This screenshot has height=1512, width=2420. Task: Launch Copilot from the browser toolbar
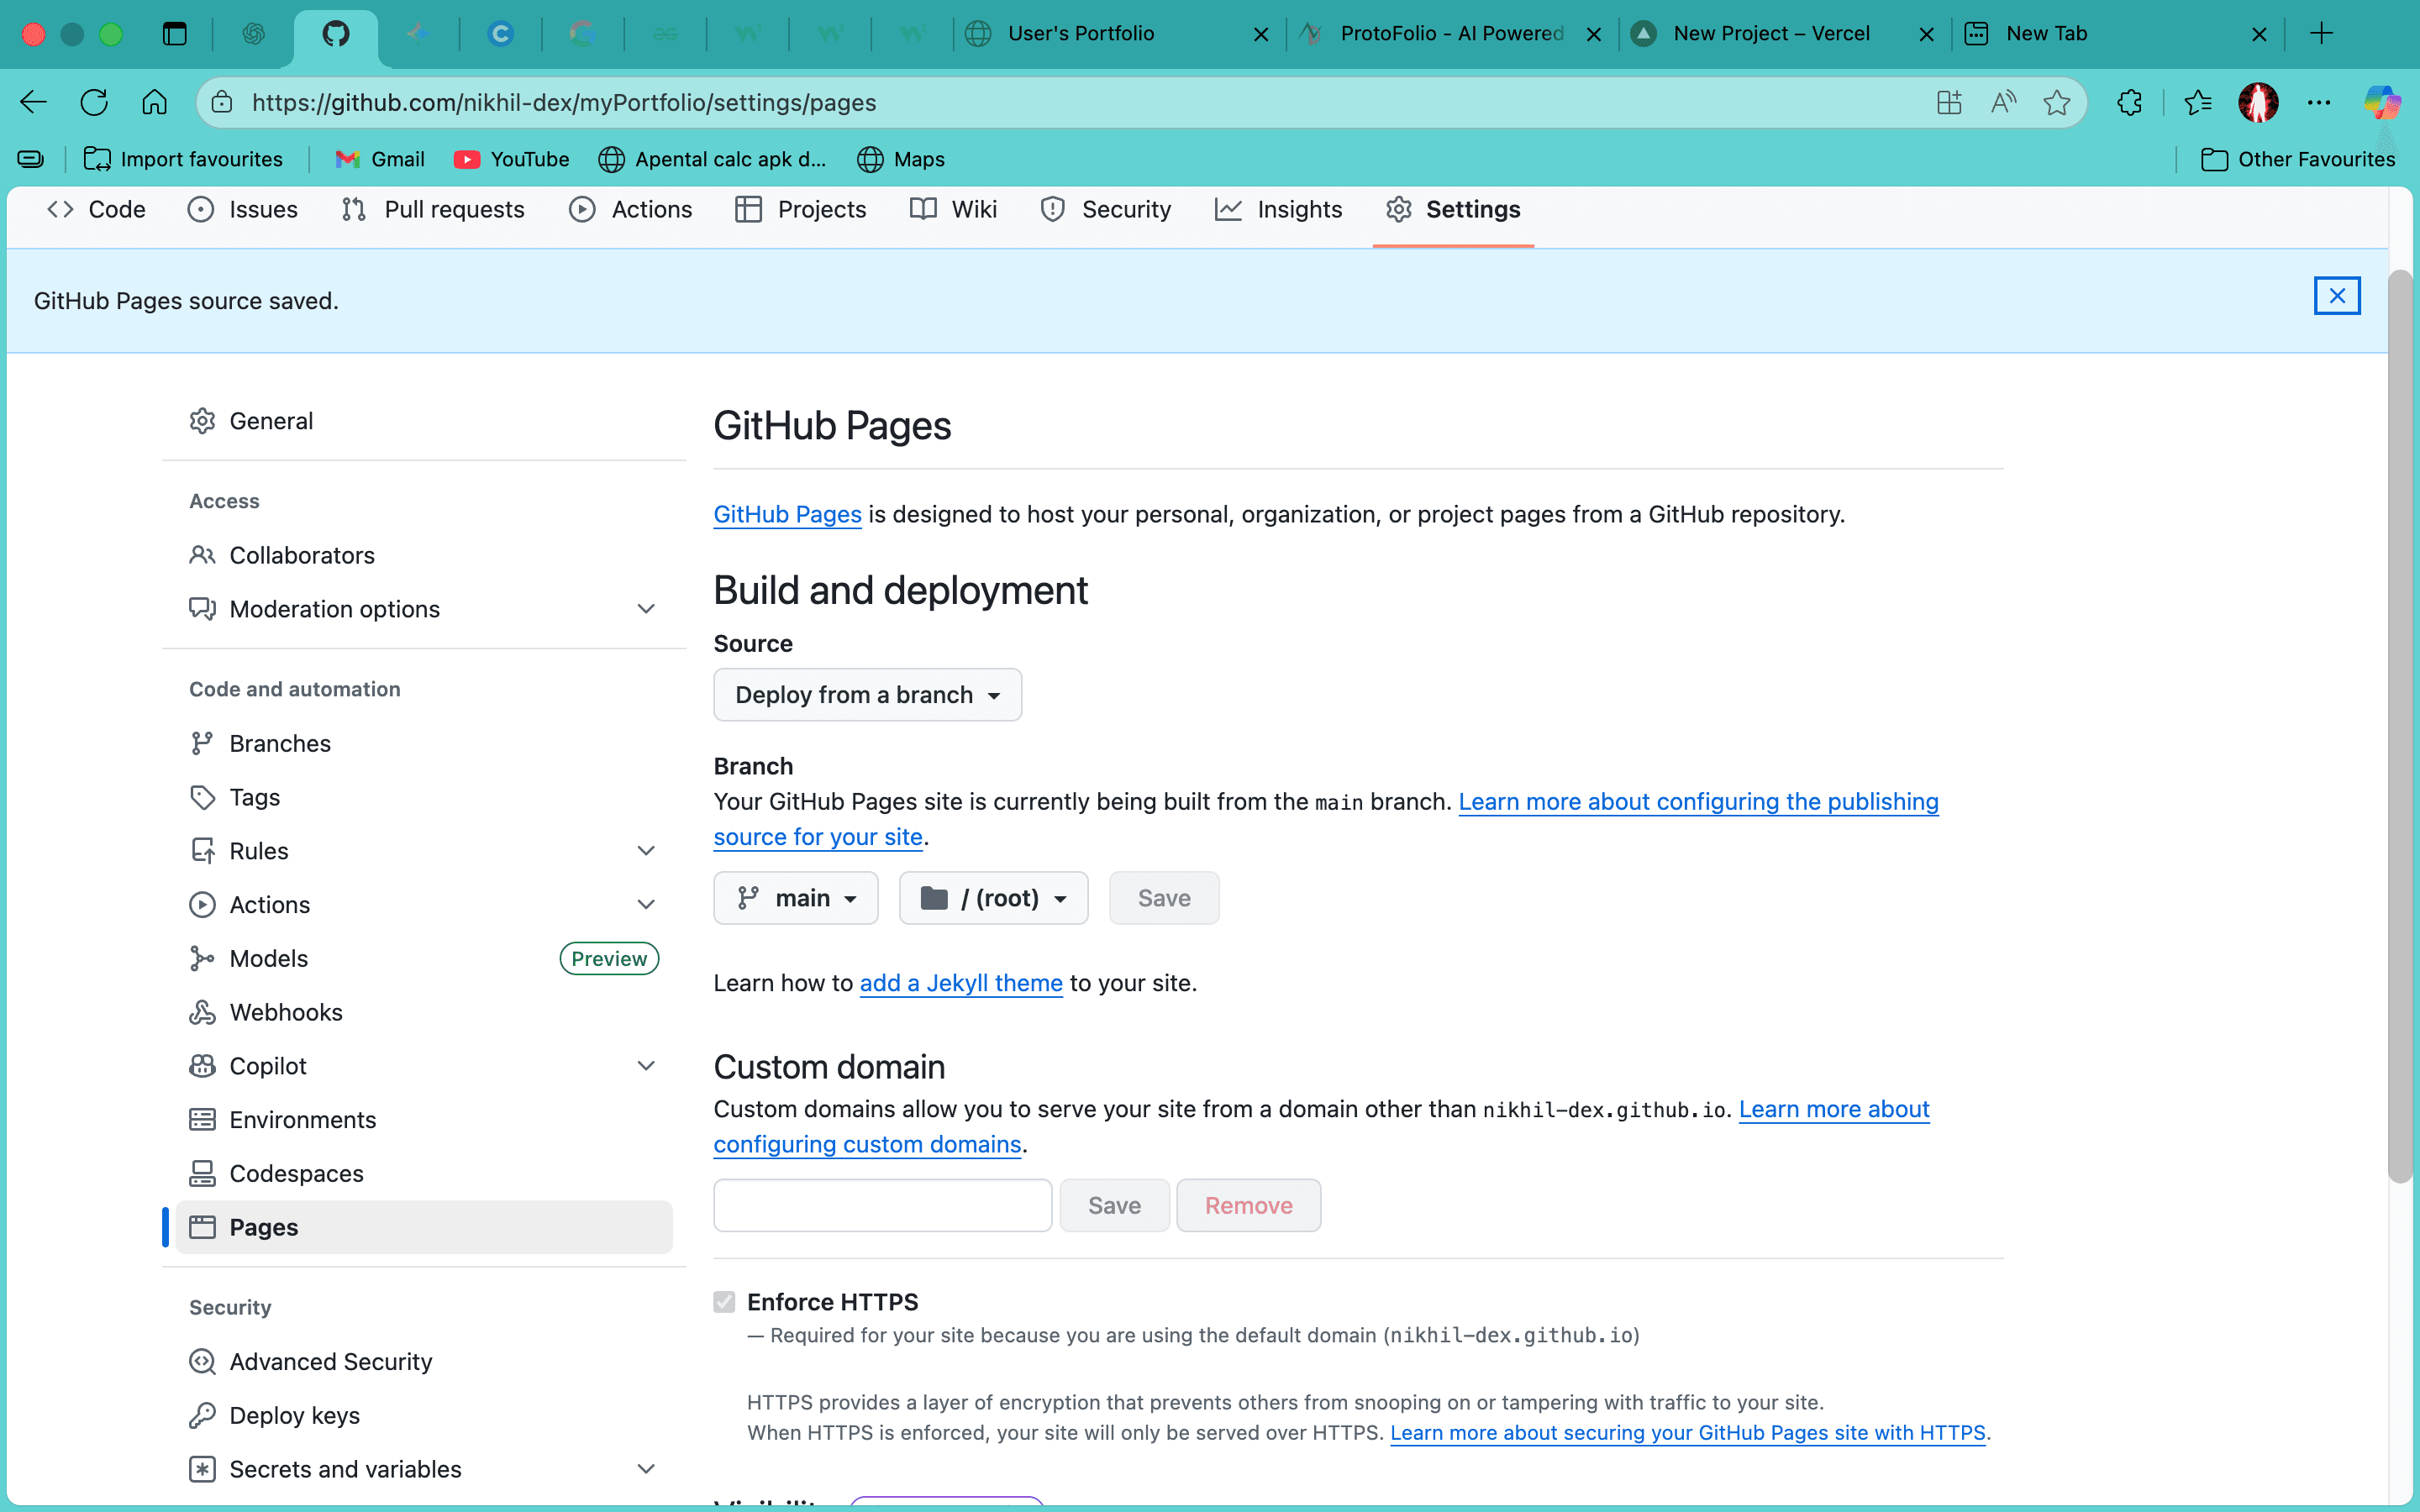click(x=2382, y=102)
